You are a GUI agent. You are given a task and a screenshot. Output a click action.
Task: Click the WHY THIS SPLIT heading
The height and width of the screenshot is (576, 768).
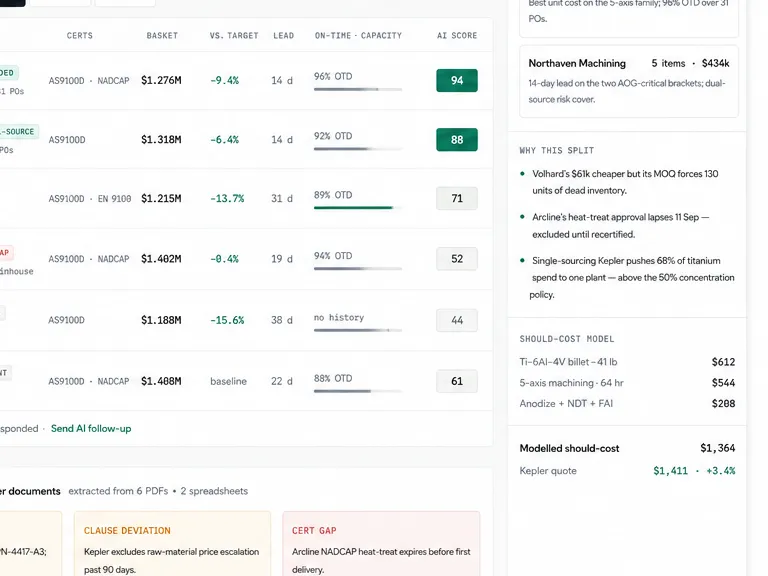556,151
